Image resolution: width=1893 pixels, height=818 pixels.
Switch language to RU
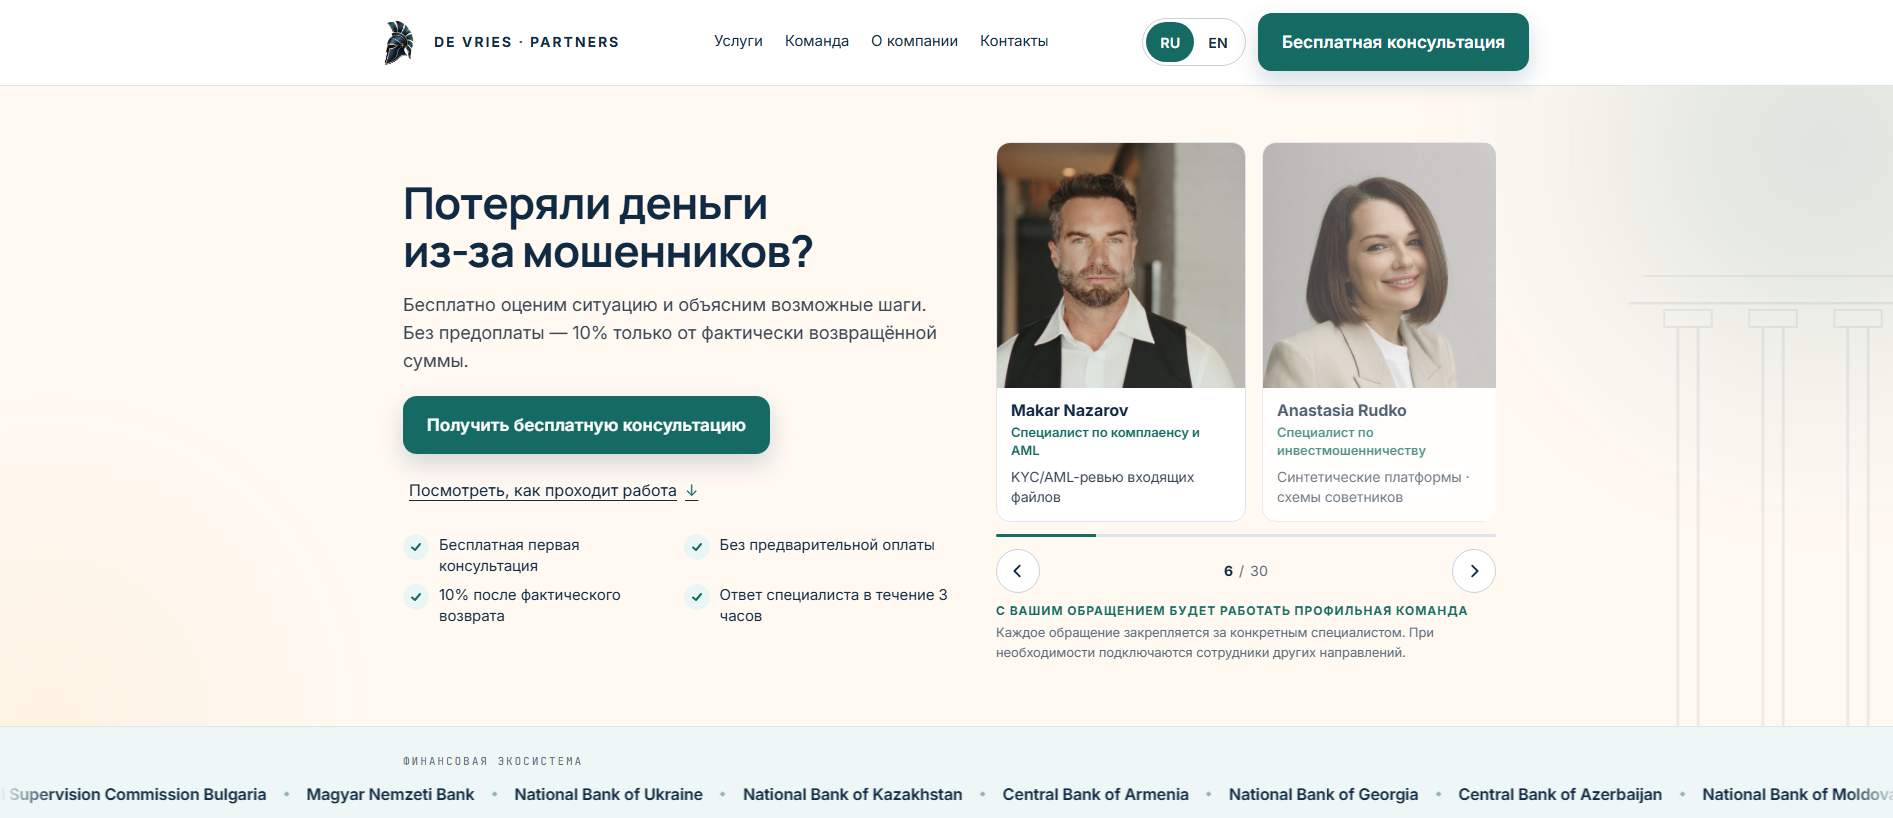pyautogui.click(x=1170, y=42)
